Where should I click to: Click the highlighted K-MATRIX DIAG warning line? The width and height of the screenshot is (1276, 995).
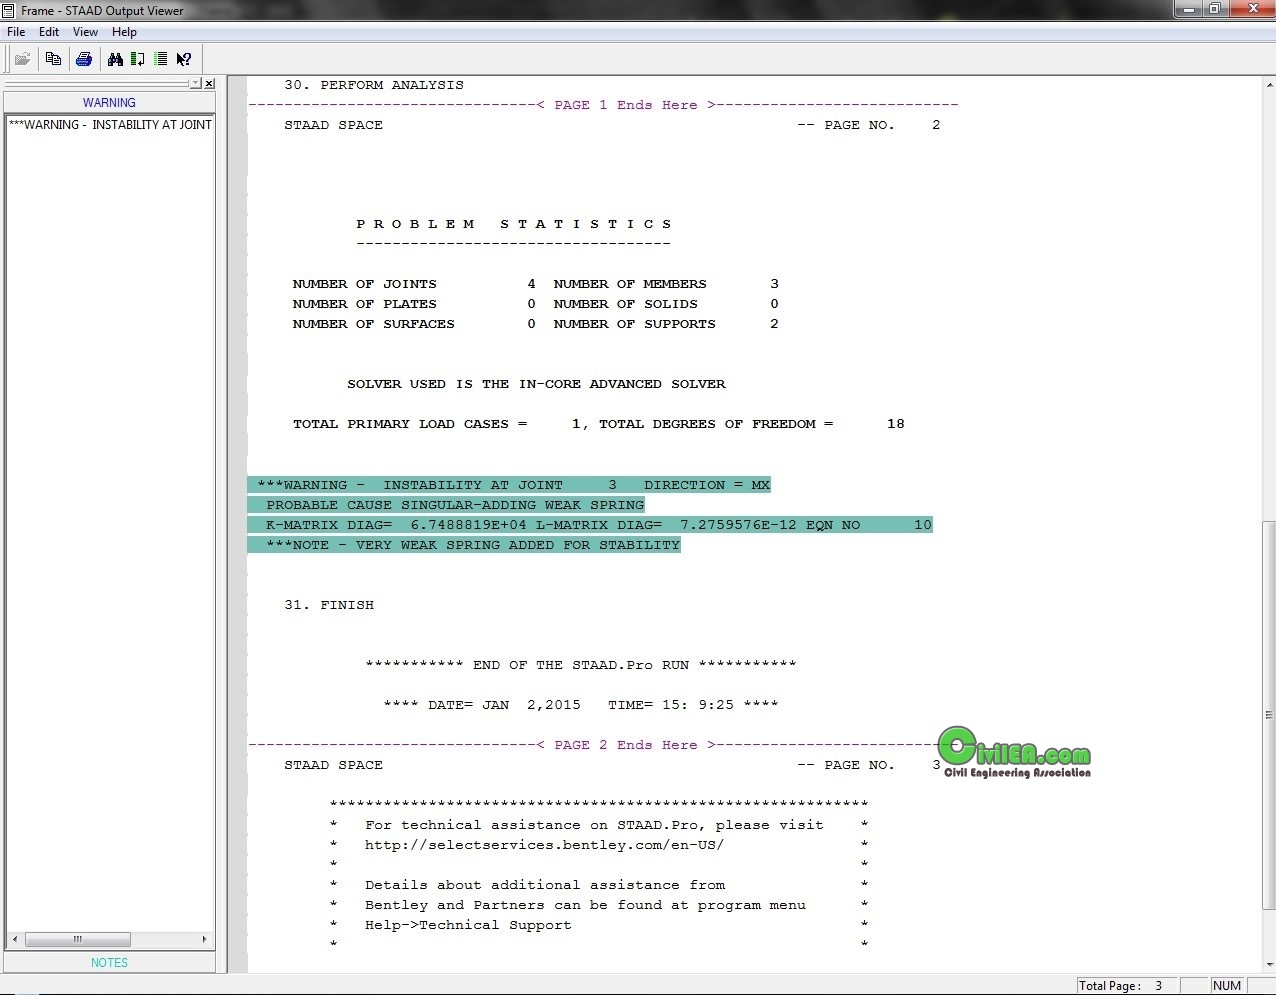(590, 525)
